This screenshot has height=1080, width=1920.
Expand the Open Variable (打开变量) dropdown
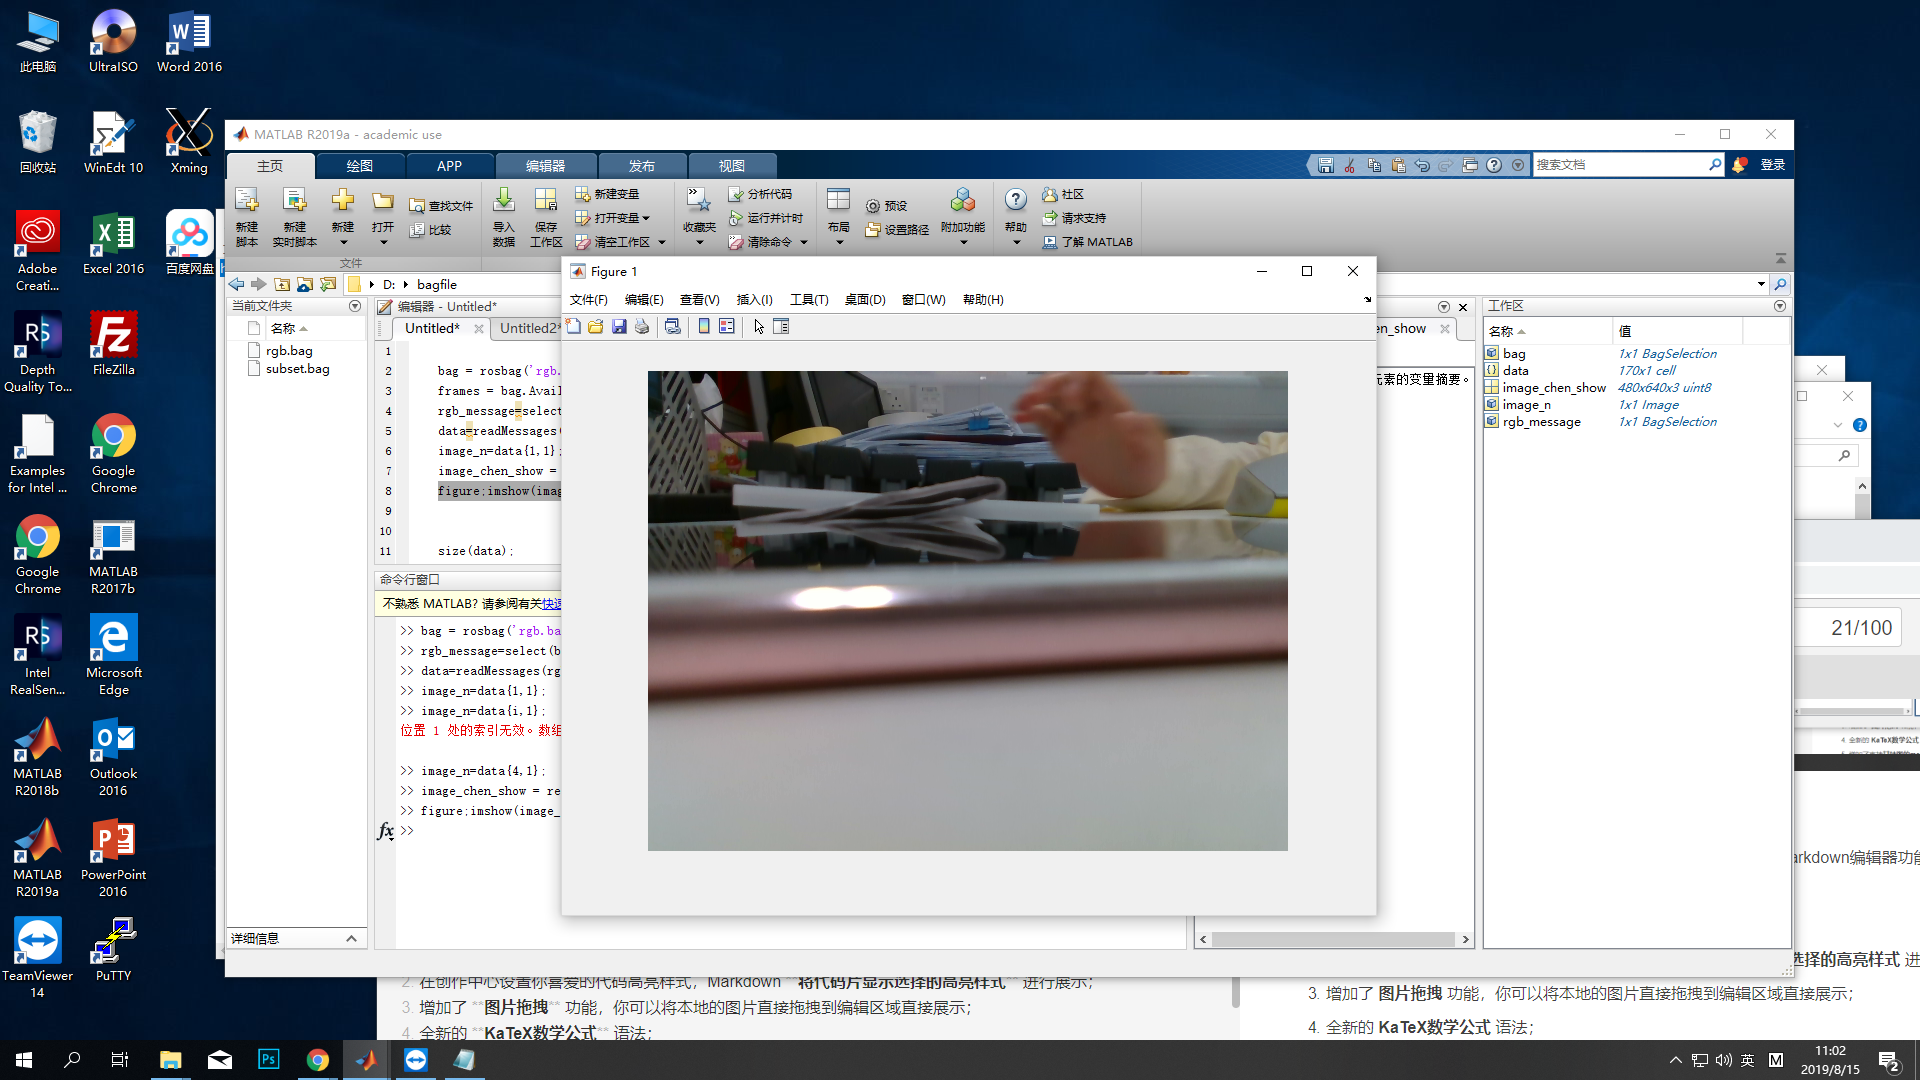(x=646, y=218)
